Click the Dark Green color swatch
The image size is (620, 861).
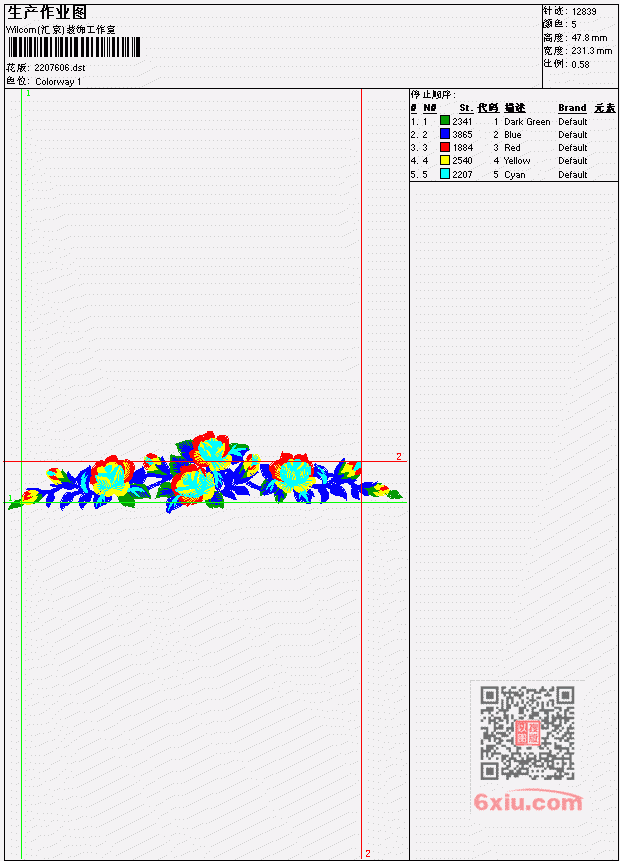(x=445, y=121)
